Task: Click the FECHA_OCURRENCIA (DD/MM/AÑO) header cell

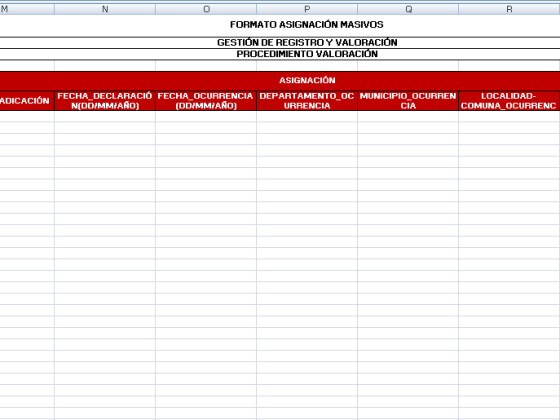Action: pyautogui.click(x=206, y=101)
